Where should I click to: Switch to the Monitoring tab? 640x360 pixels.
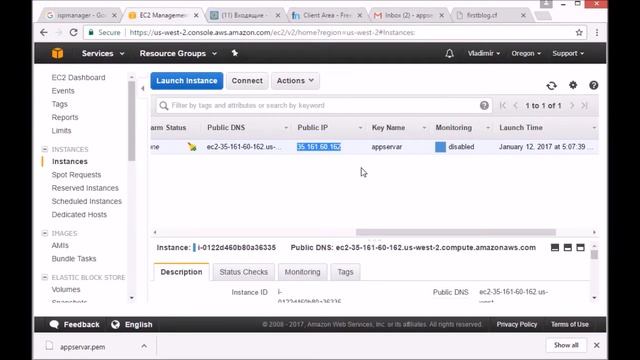click(x=302, y=272)
